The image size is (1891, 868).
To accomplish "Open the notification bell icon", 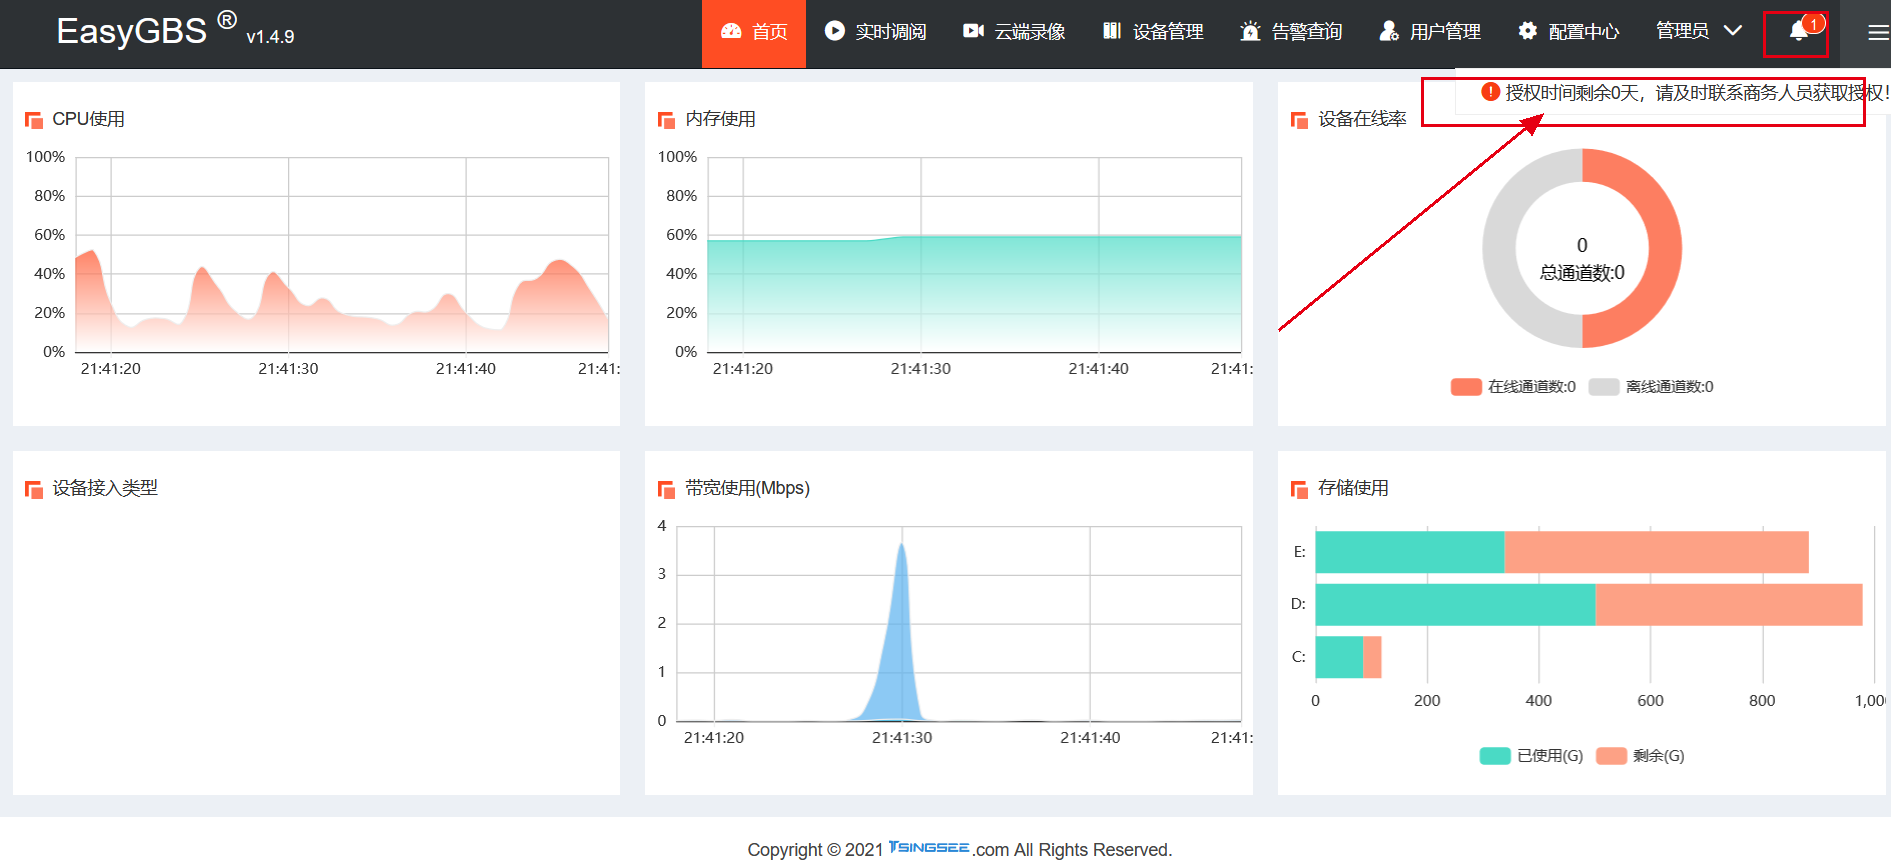I will click(1798, 31).
